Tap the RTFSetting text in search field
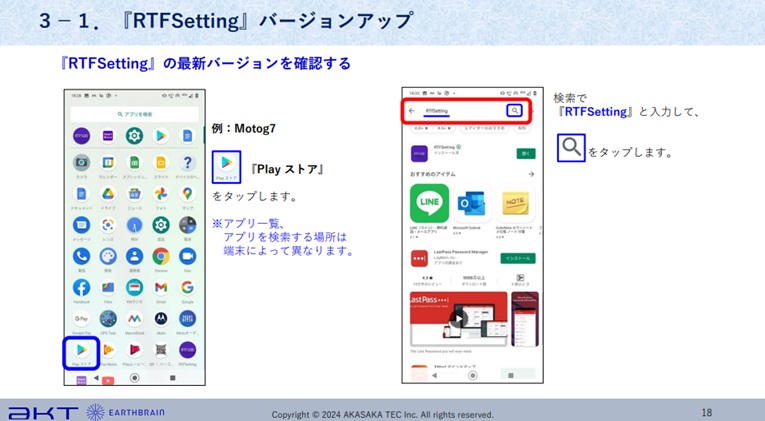Image resolution: width=765 pixels, height=421 pixels. coord(437,111)
